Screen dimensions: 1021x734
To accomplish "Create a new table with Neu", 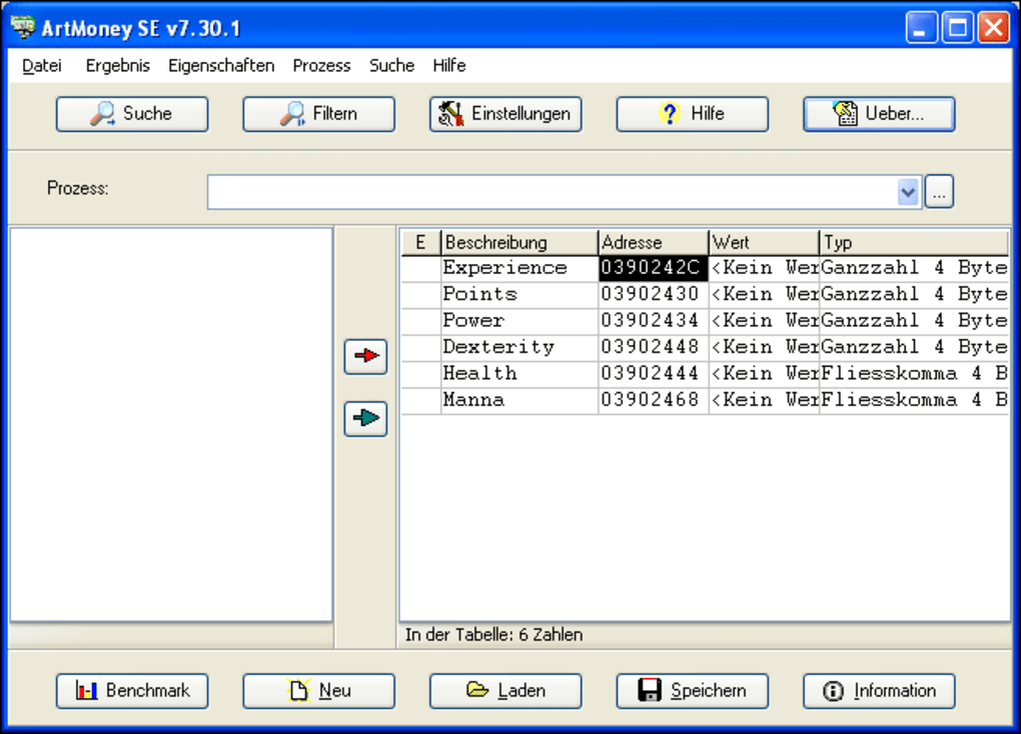I will (318, 690).
